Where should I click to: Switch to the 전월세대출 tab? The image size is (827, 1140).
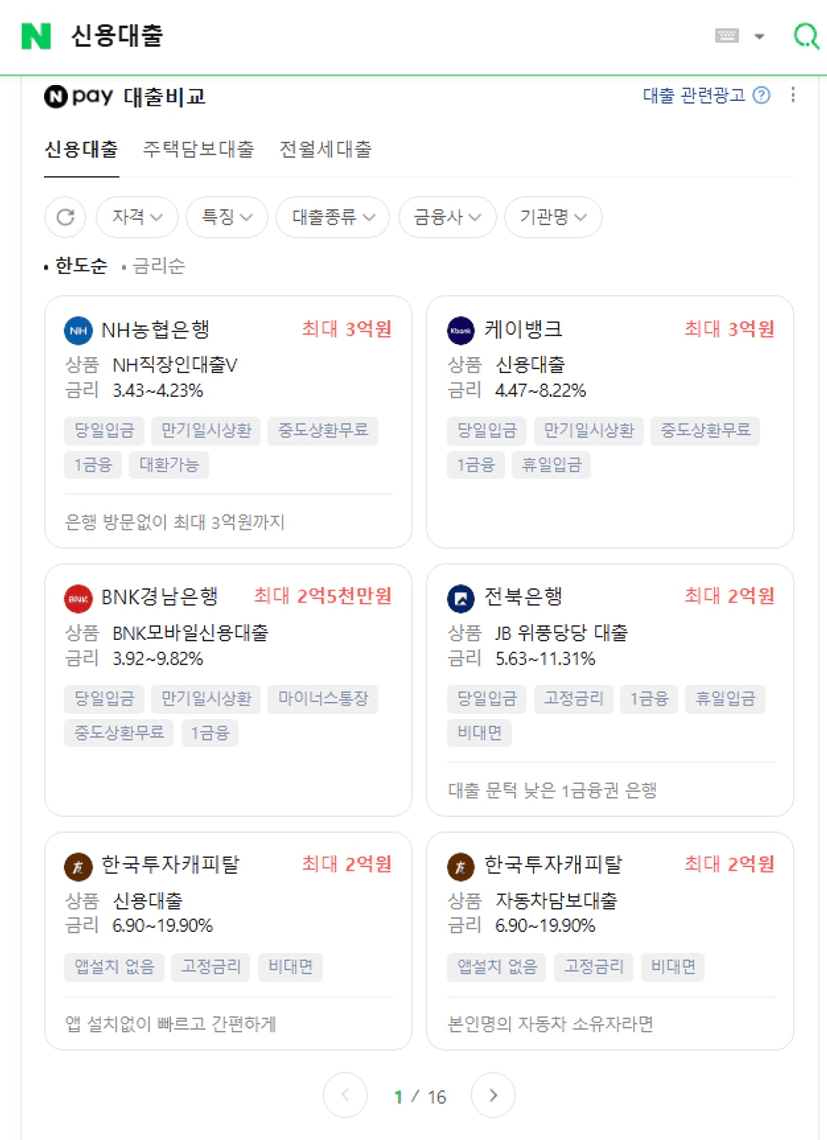click(x=325, y=150)
